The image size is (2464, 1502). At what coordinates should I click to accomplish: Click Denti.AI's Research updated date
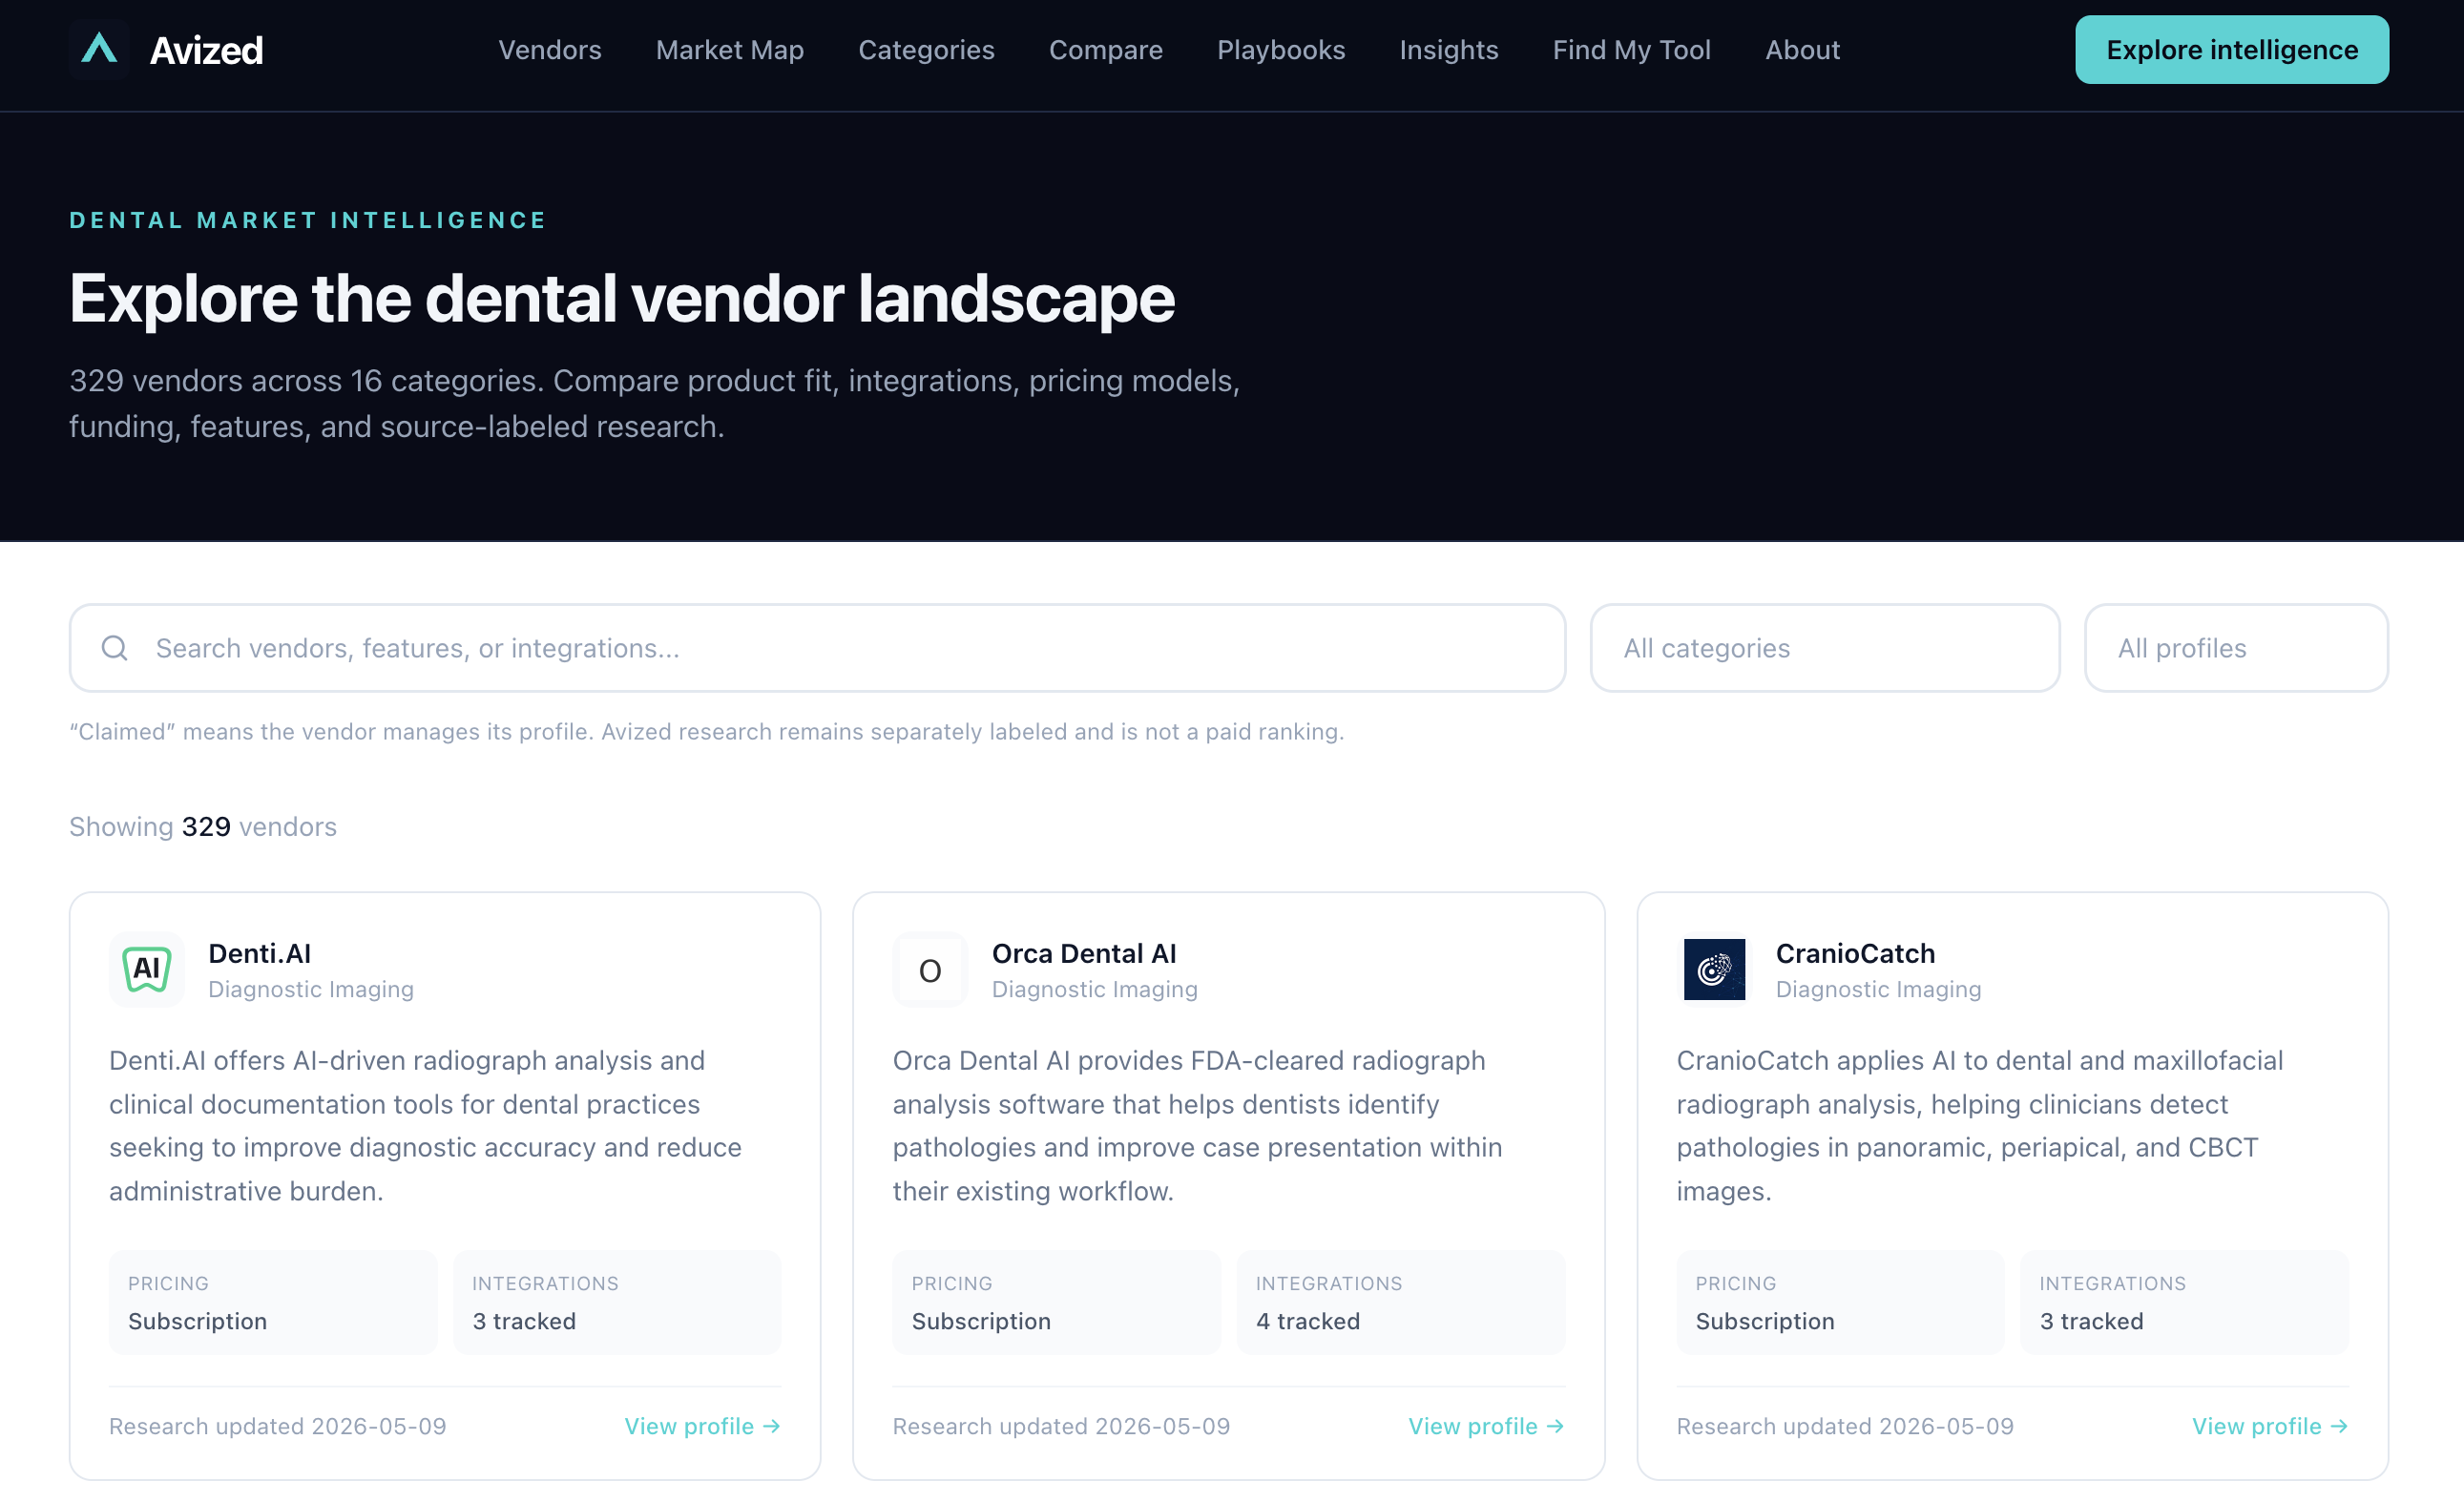(278, 1426)
